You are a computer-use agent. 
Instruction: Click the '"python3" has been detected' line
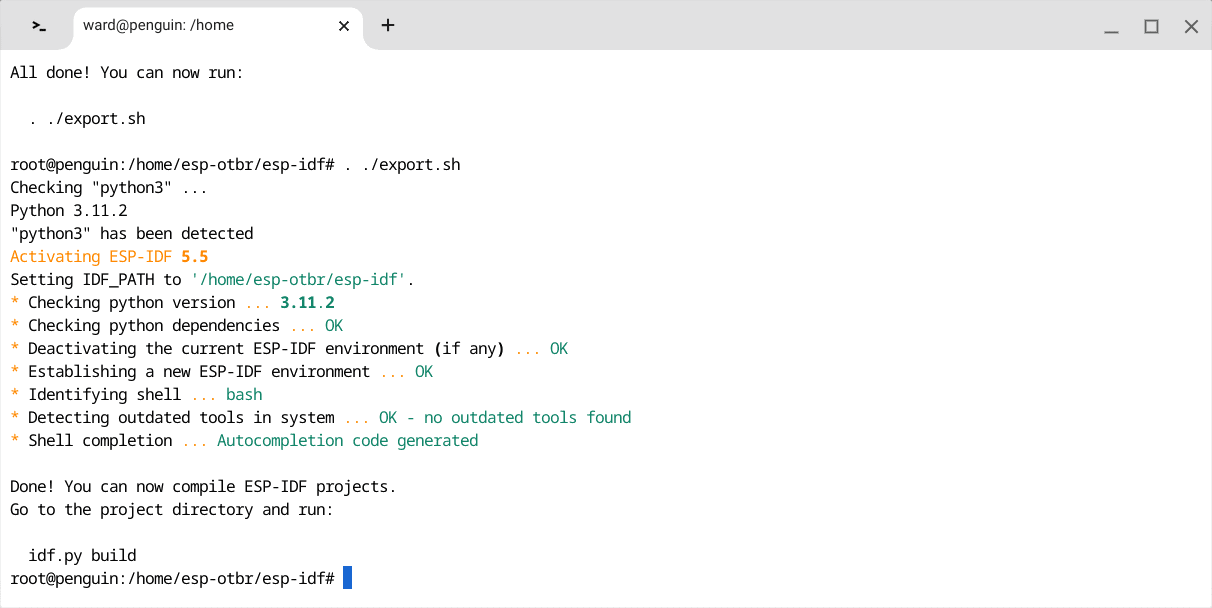click(x=132, y=234)
